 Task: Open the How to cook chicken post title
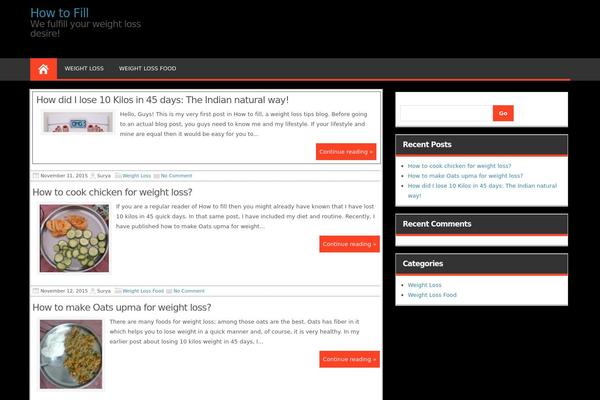tap(112, 192)
